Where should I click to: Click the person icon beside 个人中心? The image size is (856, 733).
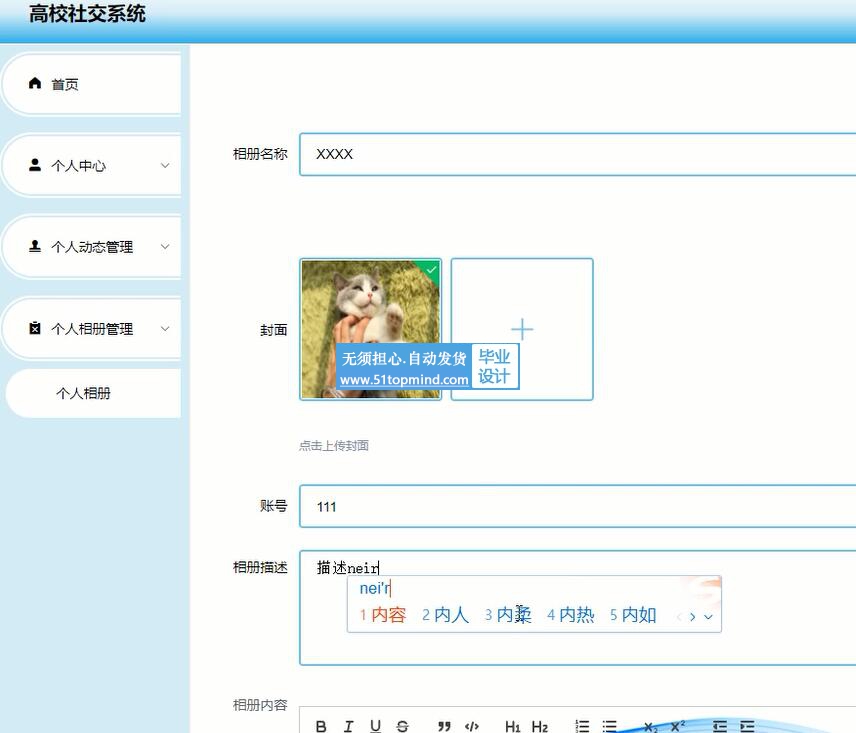[35, 165]
